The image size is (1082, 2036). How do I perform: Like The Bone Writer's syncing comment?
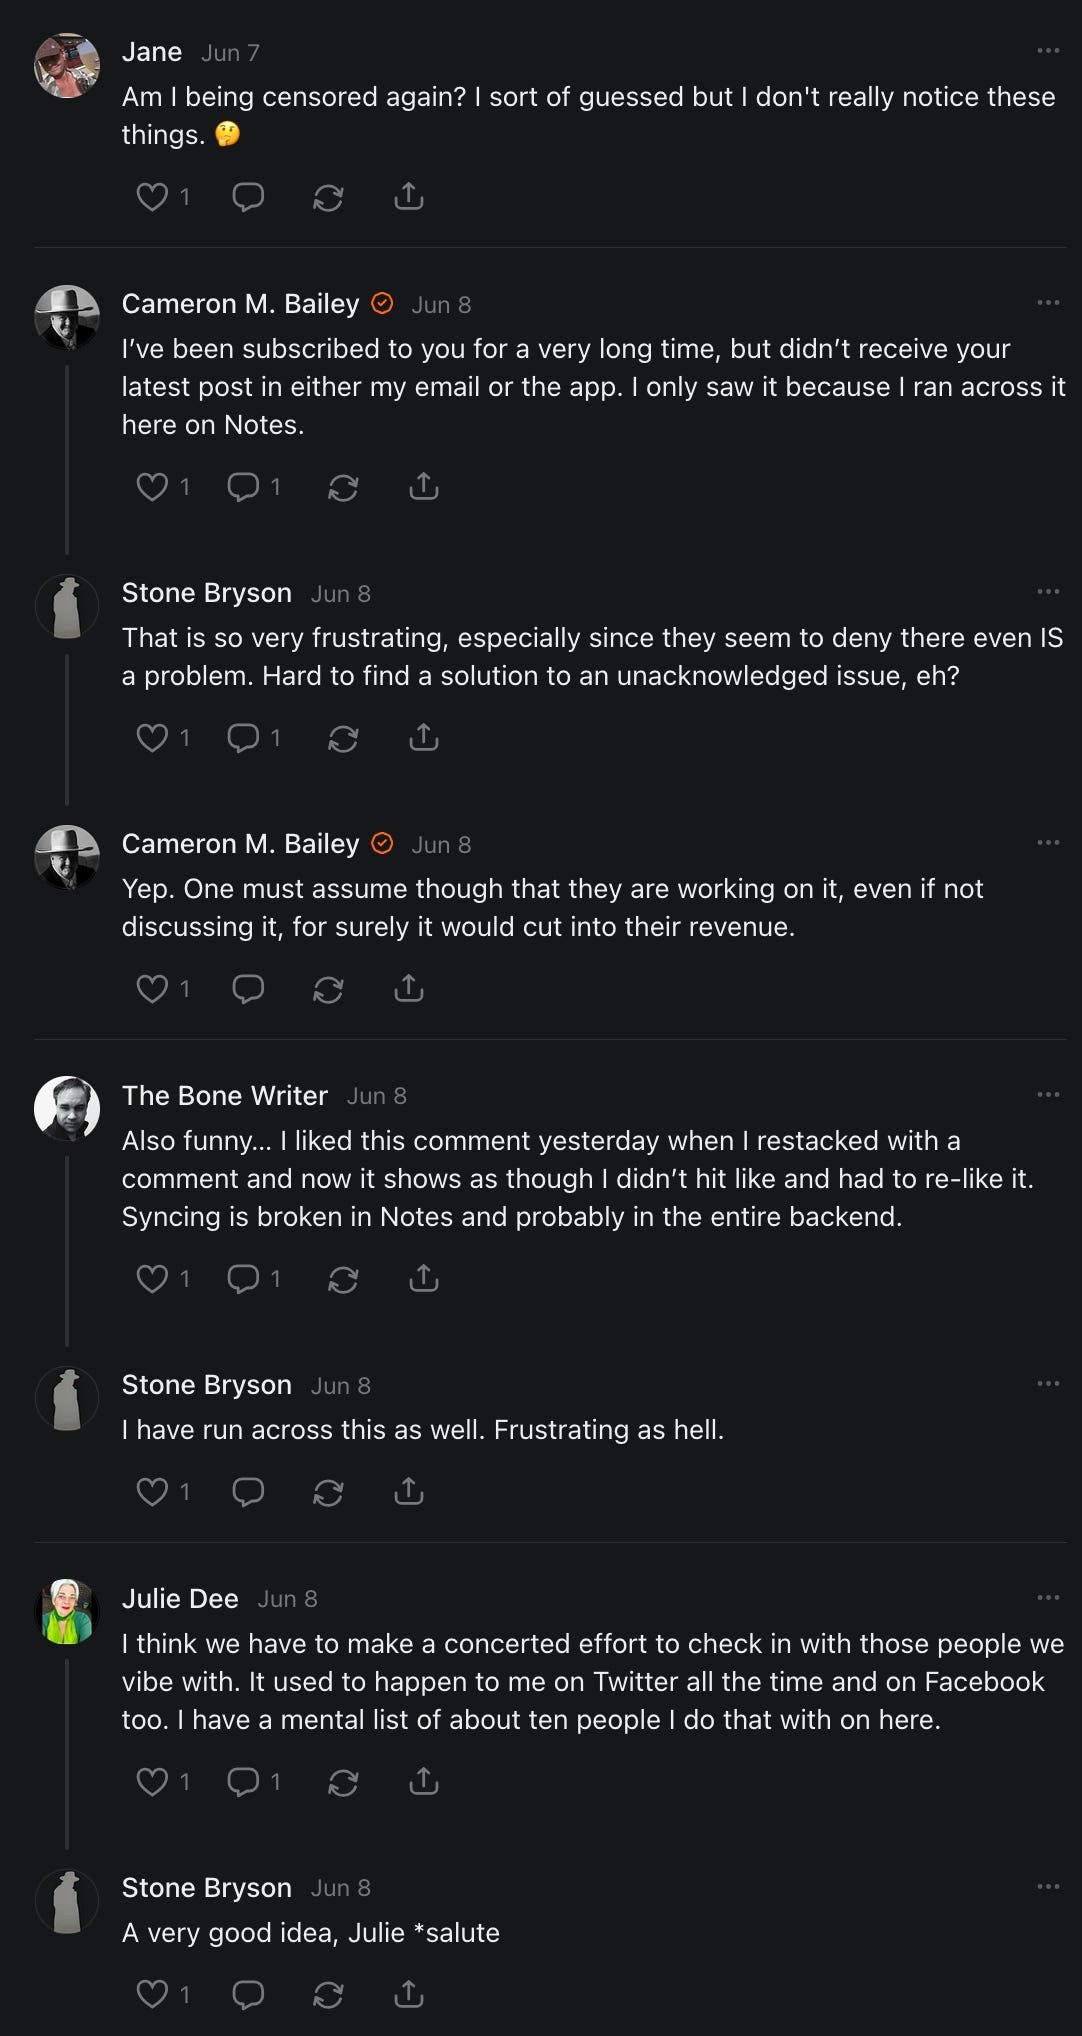click(152, 1279)
